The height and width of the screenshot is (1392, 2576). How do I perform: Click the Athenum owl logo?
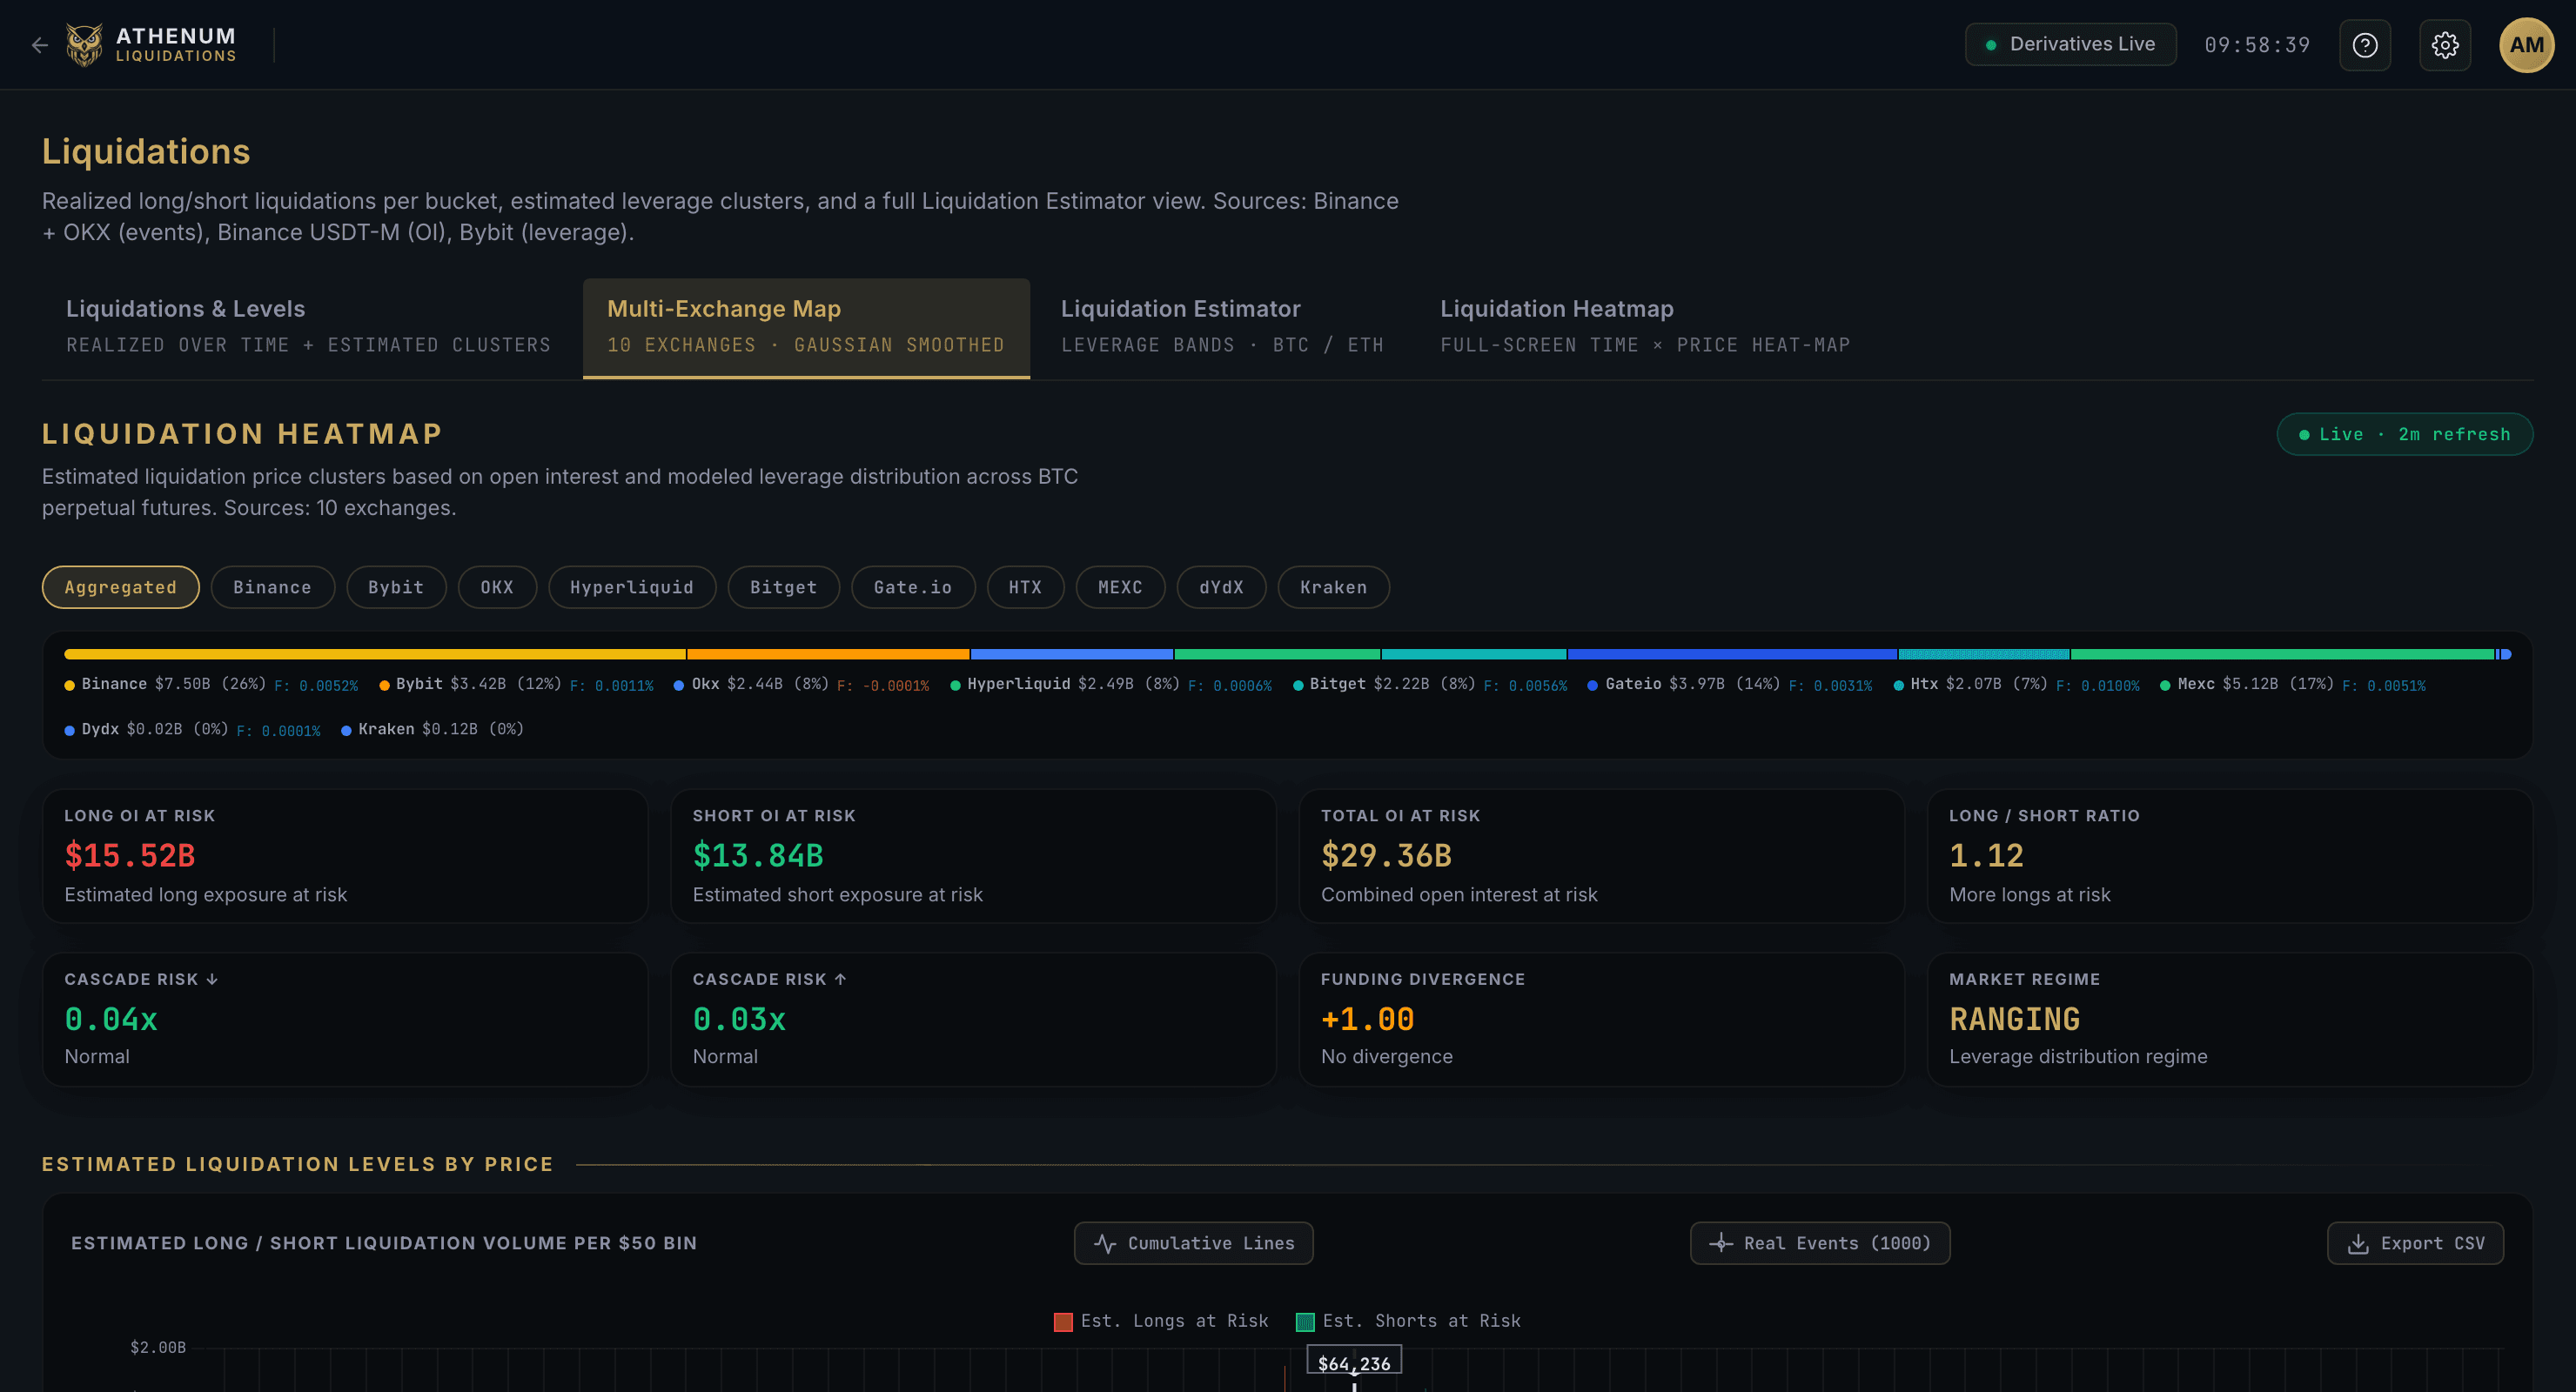click(x=84, y=45)
